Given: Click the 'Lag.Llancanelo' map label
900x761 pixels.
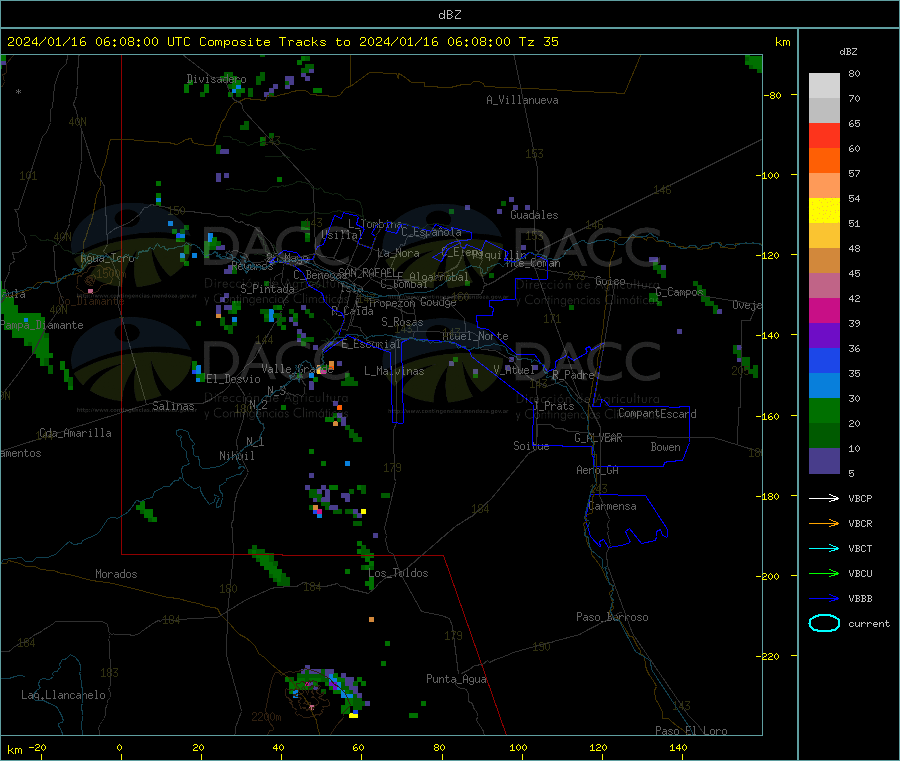Looking at the screenshot, I should point(63,696).
